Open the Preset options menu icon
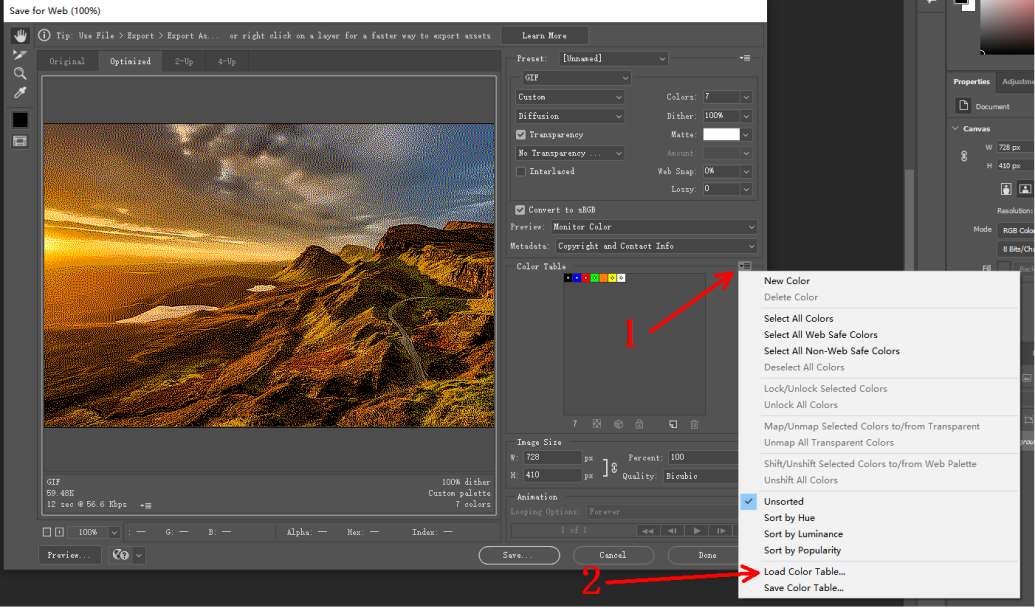Viewport: 1035px width, 609px height. [x=745, y=58]
